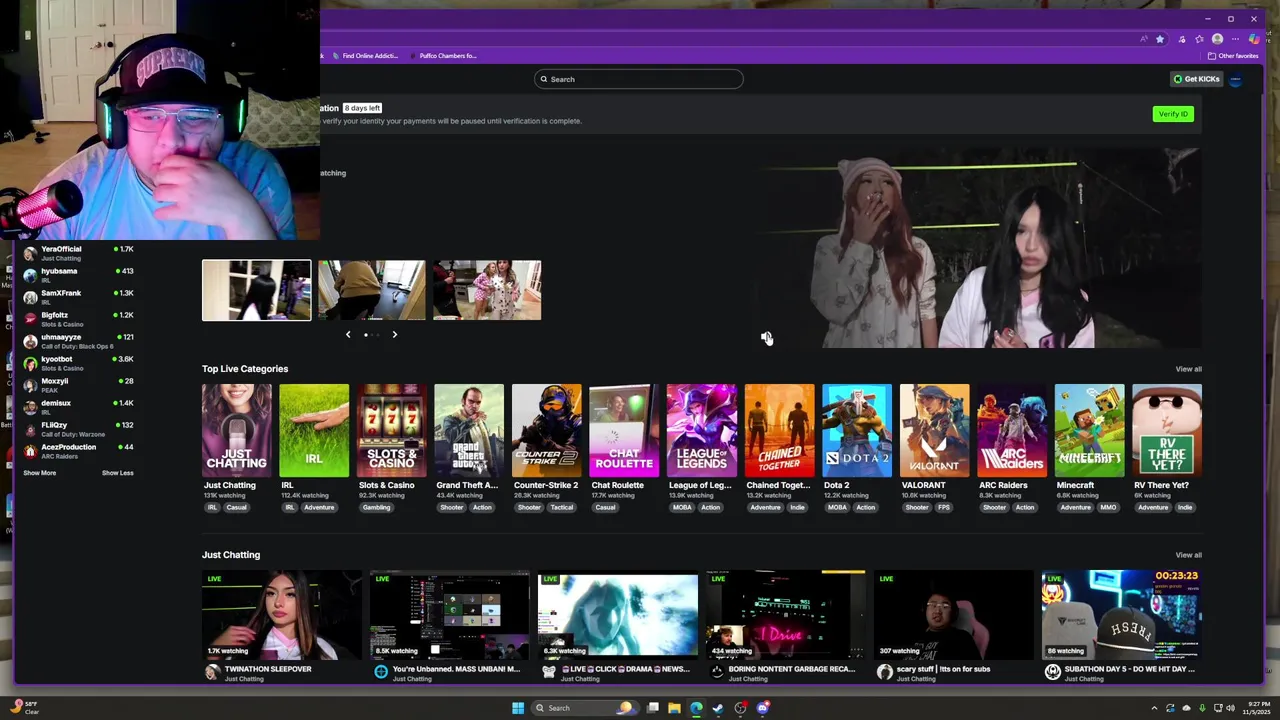
Task: Click the Kick search input field
Action: (x=638, y=79)
